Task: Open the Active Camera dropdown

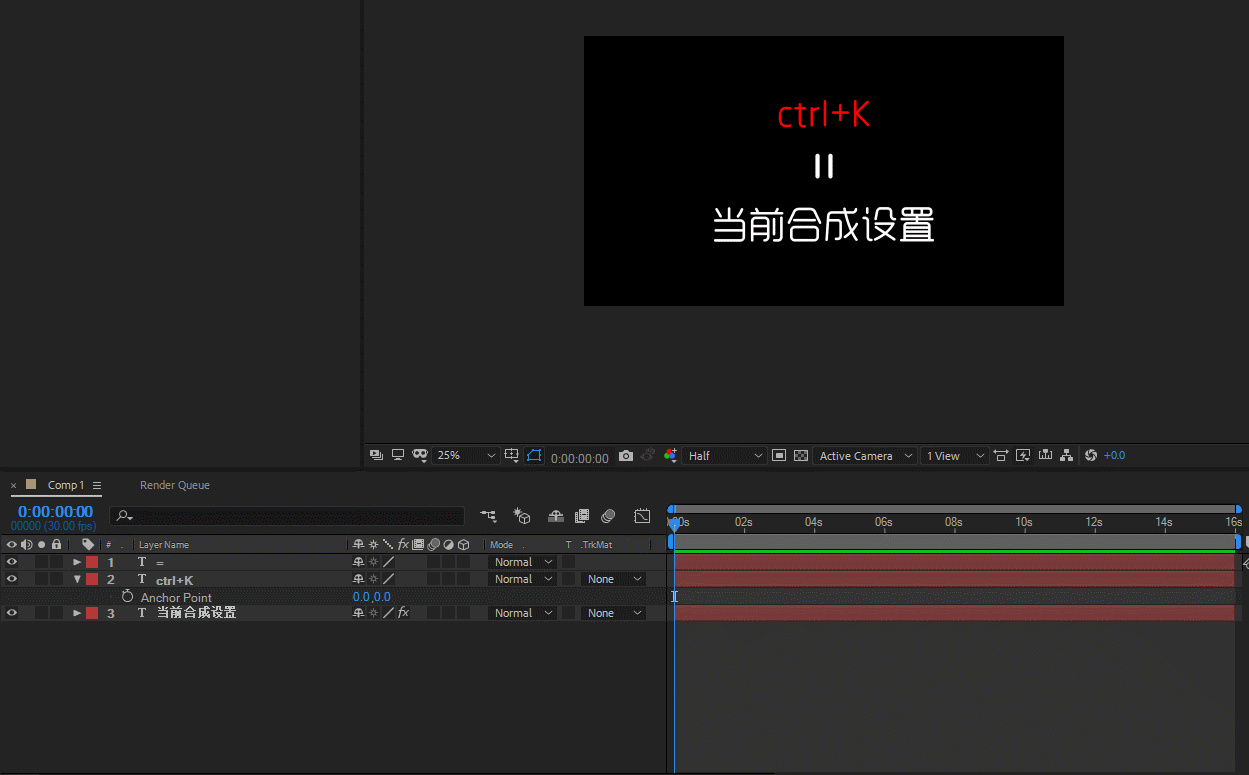Action: (x=865, y=455)
